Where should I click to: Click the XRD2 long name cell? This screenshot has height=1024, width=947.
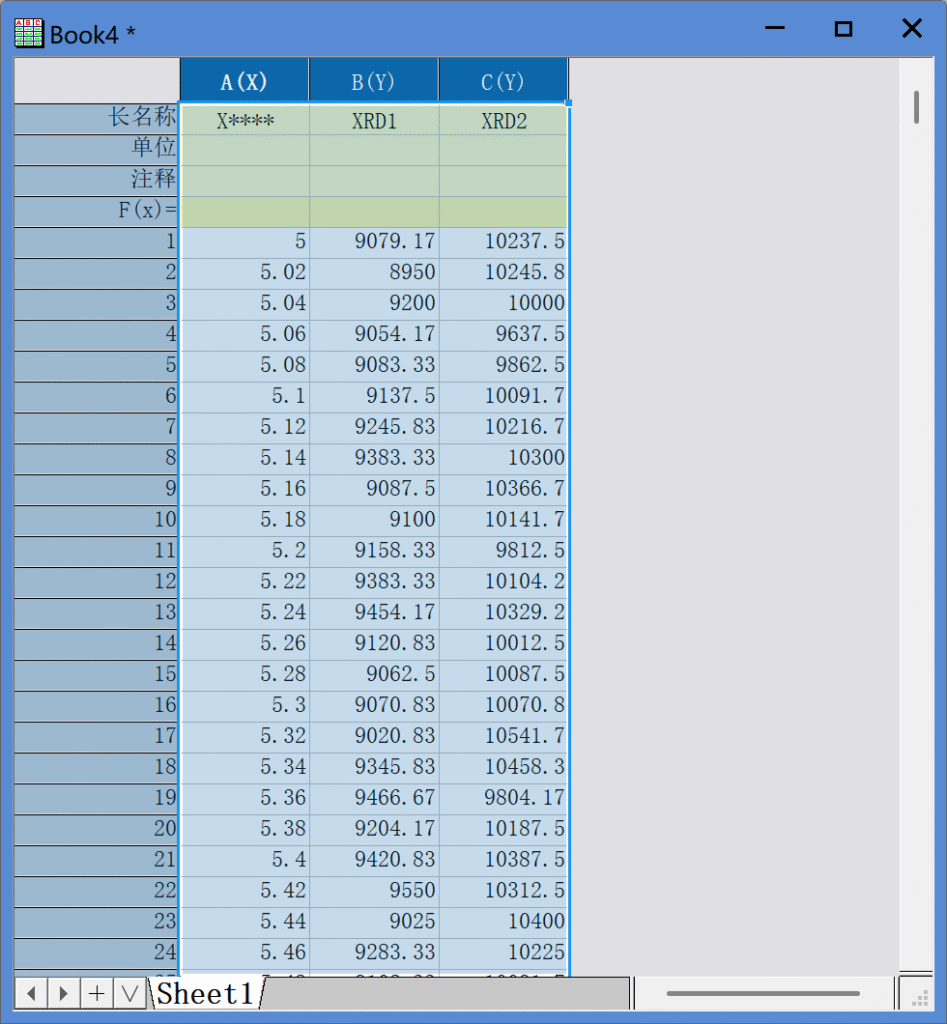coord(503,121)
